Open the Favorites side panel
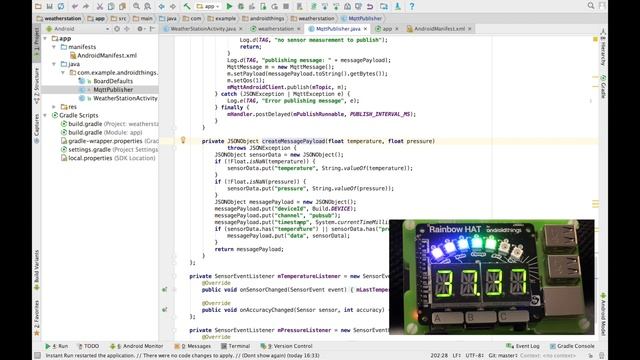This screenshot has width=640, height=360. coord(36,318)
